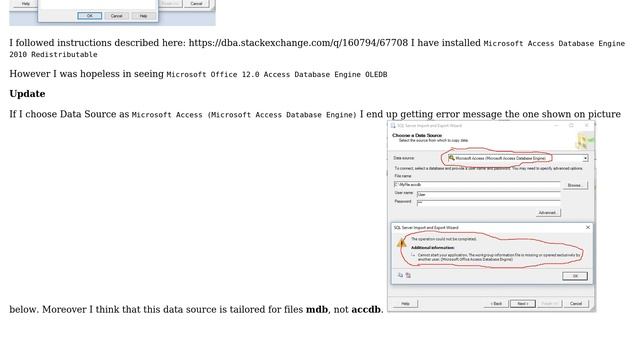Click the show details icon in error dialog
Viewport: 640px width, 360px height.
[408, 276]
